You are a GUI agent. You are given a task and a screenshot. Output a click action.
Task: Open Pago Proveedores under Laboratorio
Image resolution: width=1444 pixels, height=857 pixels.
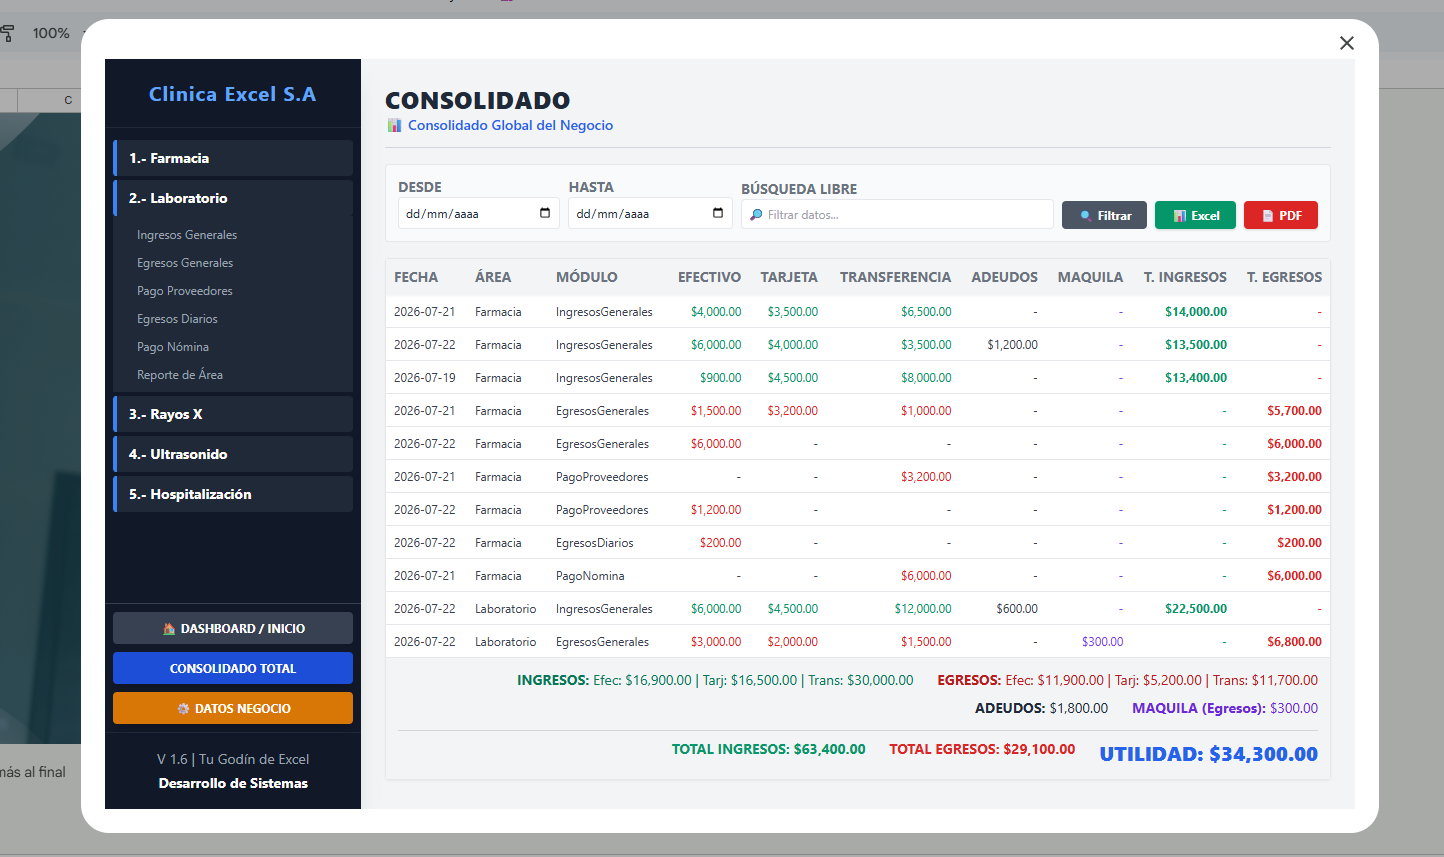click(185, 291)
